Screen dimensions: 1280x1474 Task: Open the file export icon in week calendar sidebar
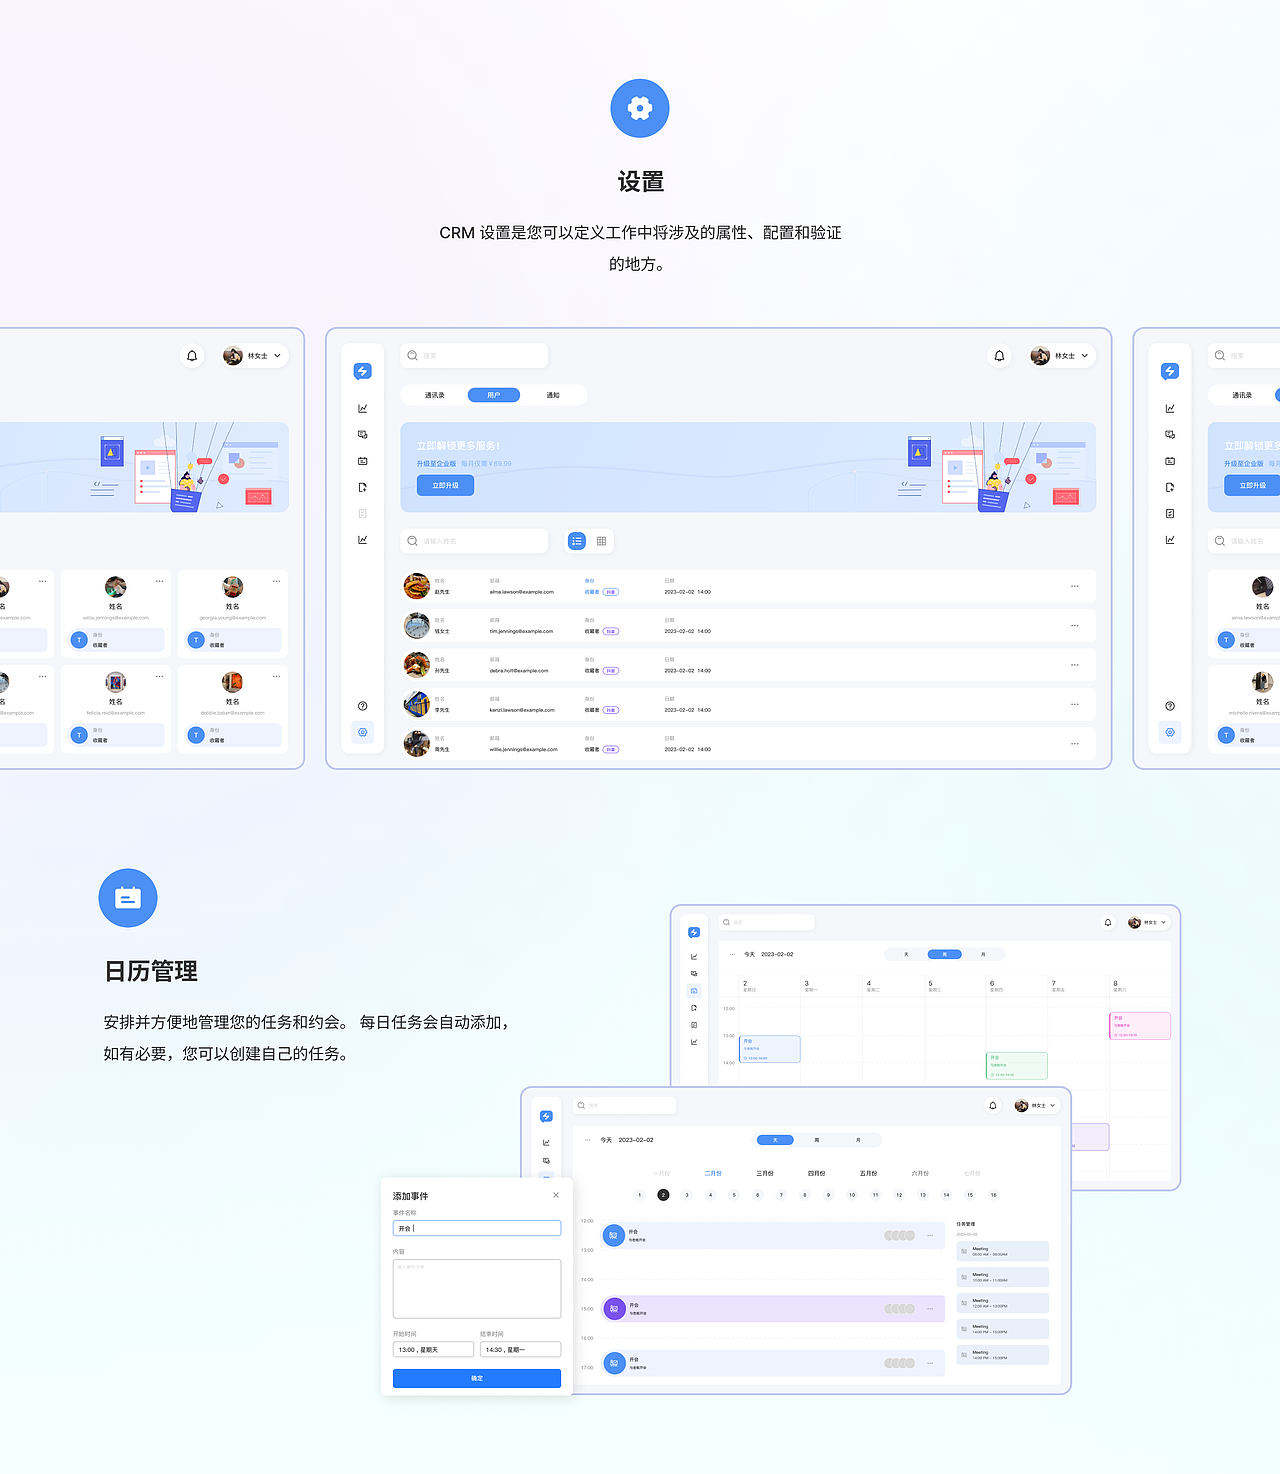click(x=694, y=1007)
